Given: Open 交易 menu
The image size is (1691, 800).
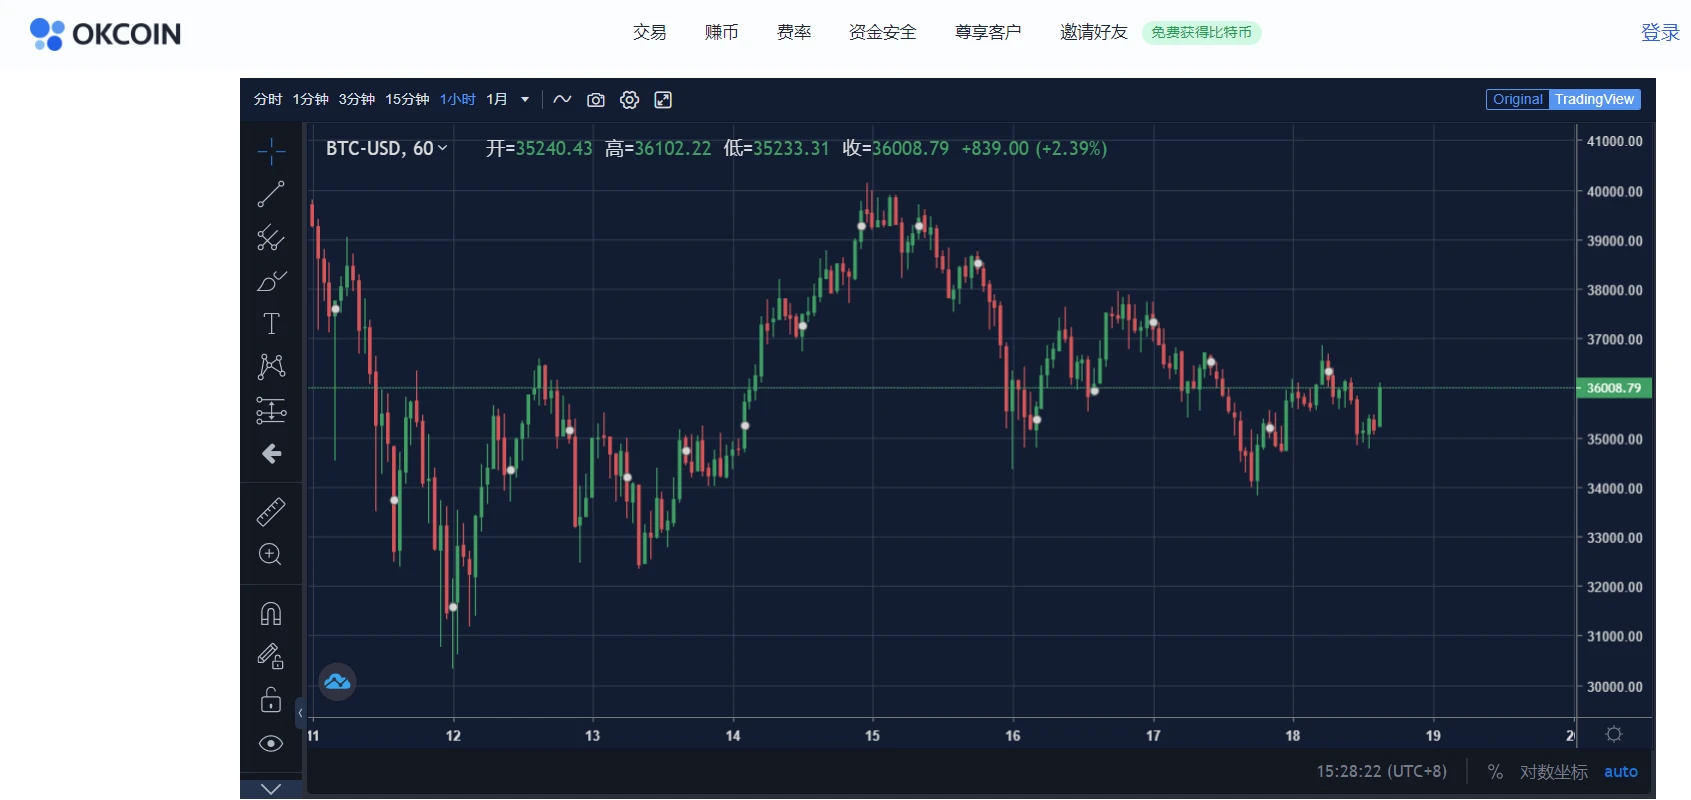Looking at the screenshot, I should click(649, 32).
